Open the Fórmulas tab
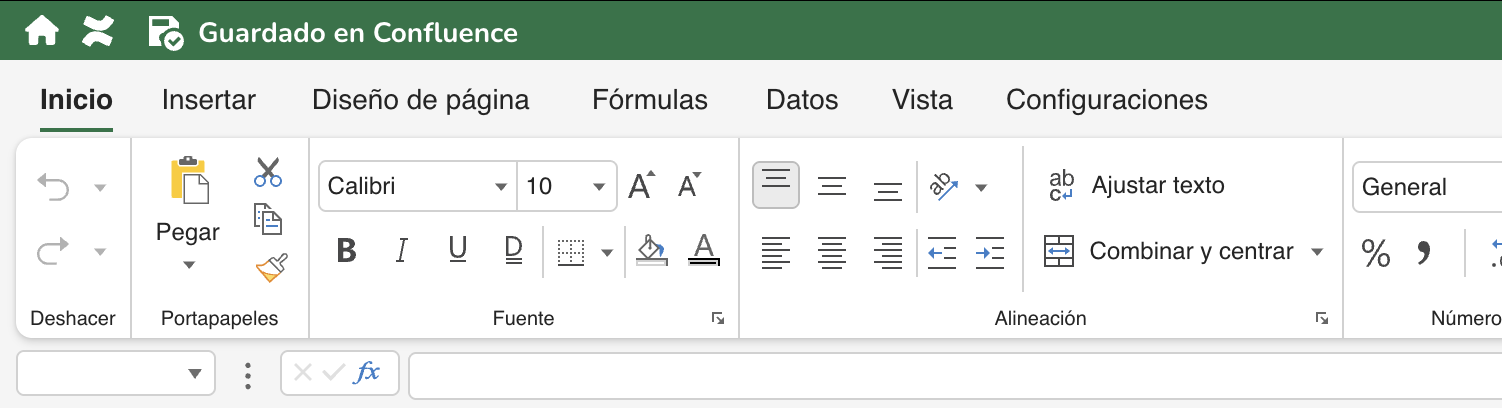1502x408 pixels. coord(649,100)
